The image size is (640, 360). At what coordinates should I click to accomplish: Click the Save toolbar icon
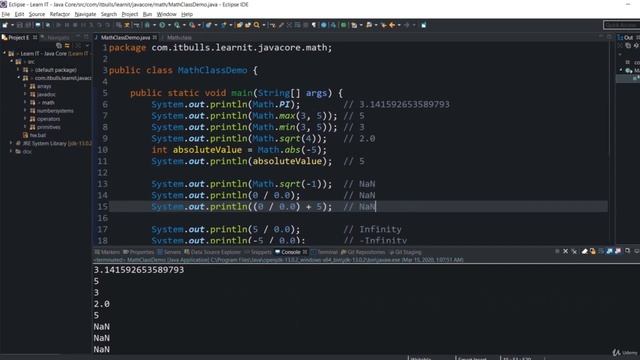[20, 25]
